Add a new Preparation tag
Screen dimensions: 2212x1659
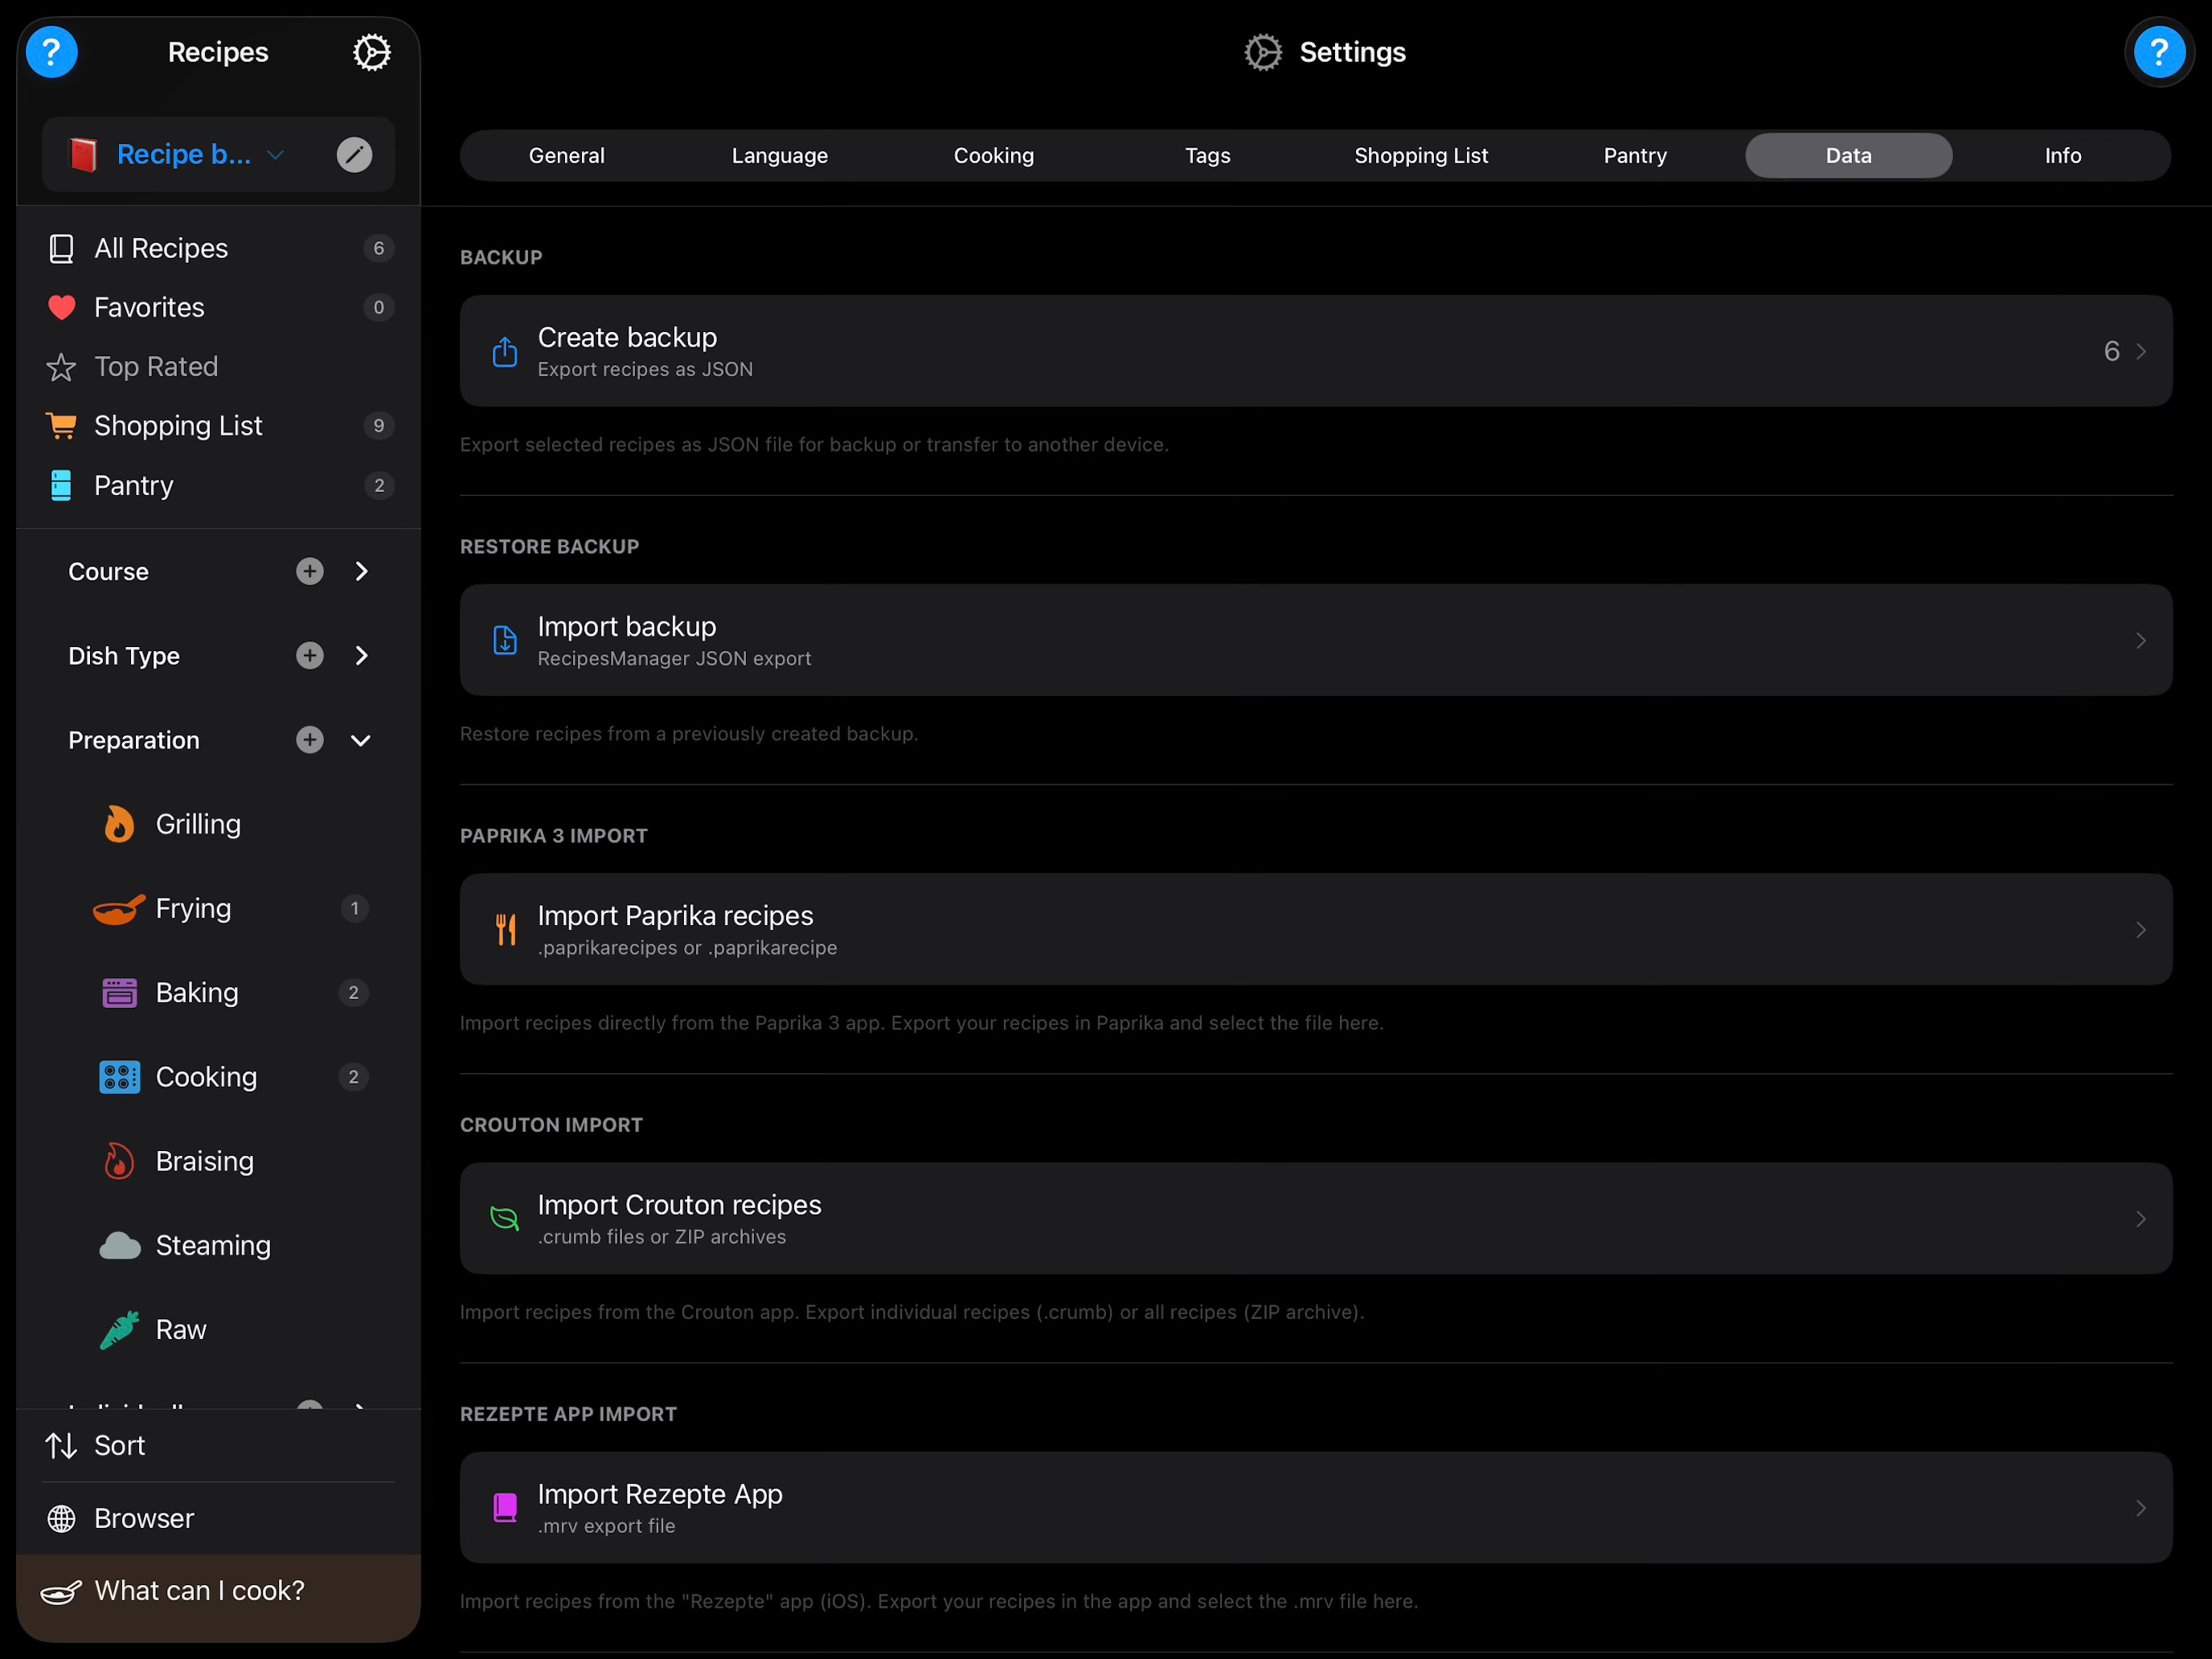click(310, 740)
